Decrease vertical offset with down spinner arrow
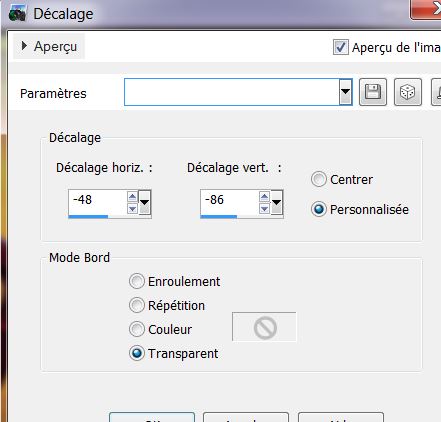This screenshot has height=422, width=441. click(x=264, y=209)
